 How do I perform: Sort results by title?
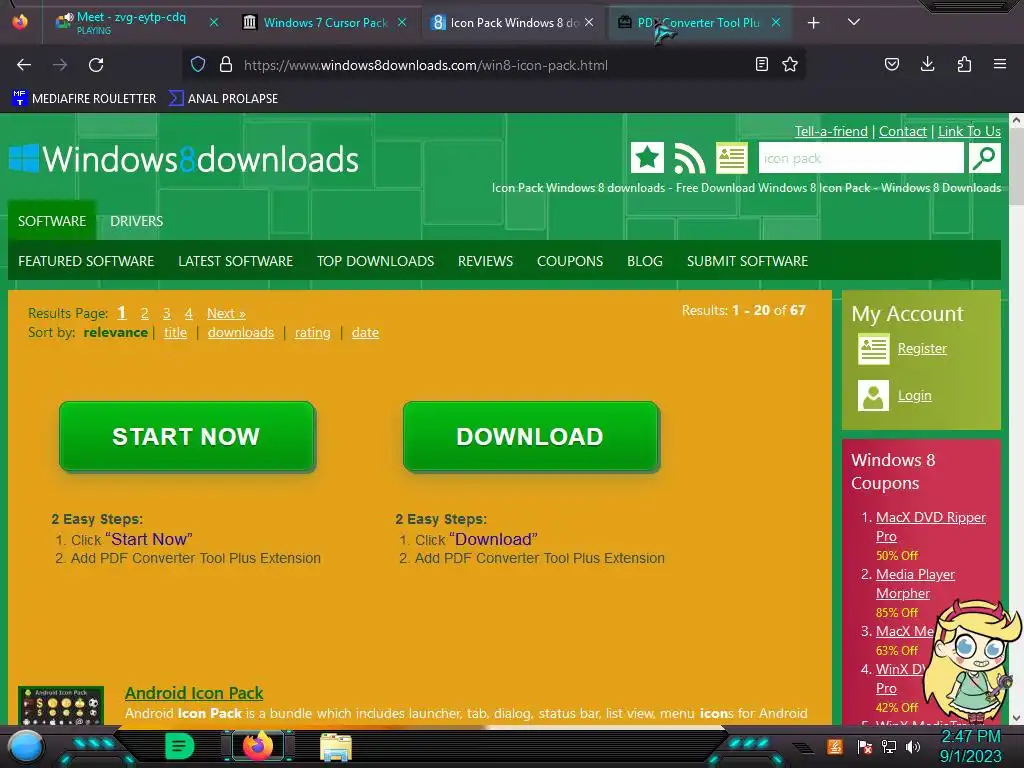coord(175,332)
